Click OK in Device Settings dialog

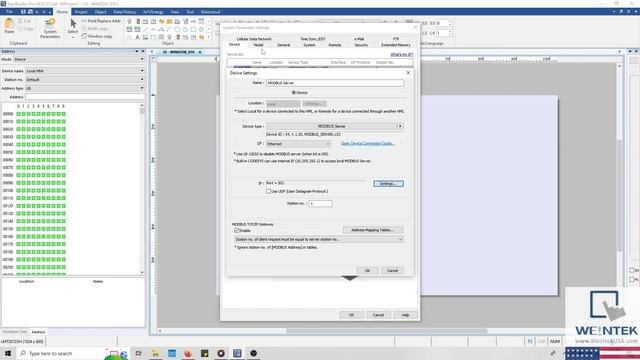(x=367, y=271)
